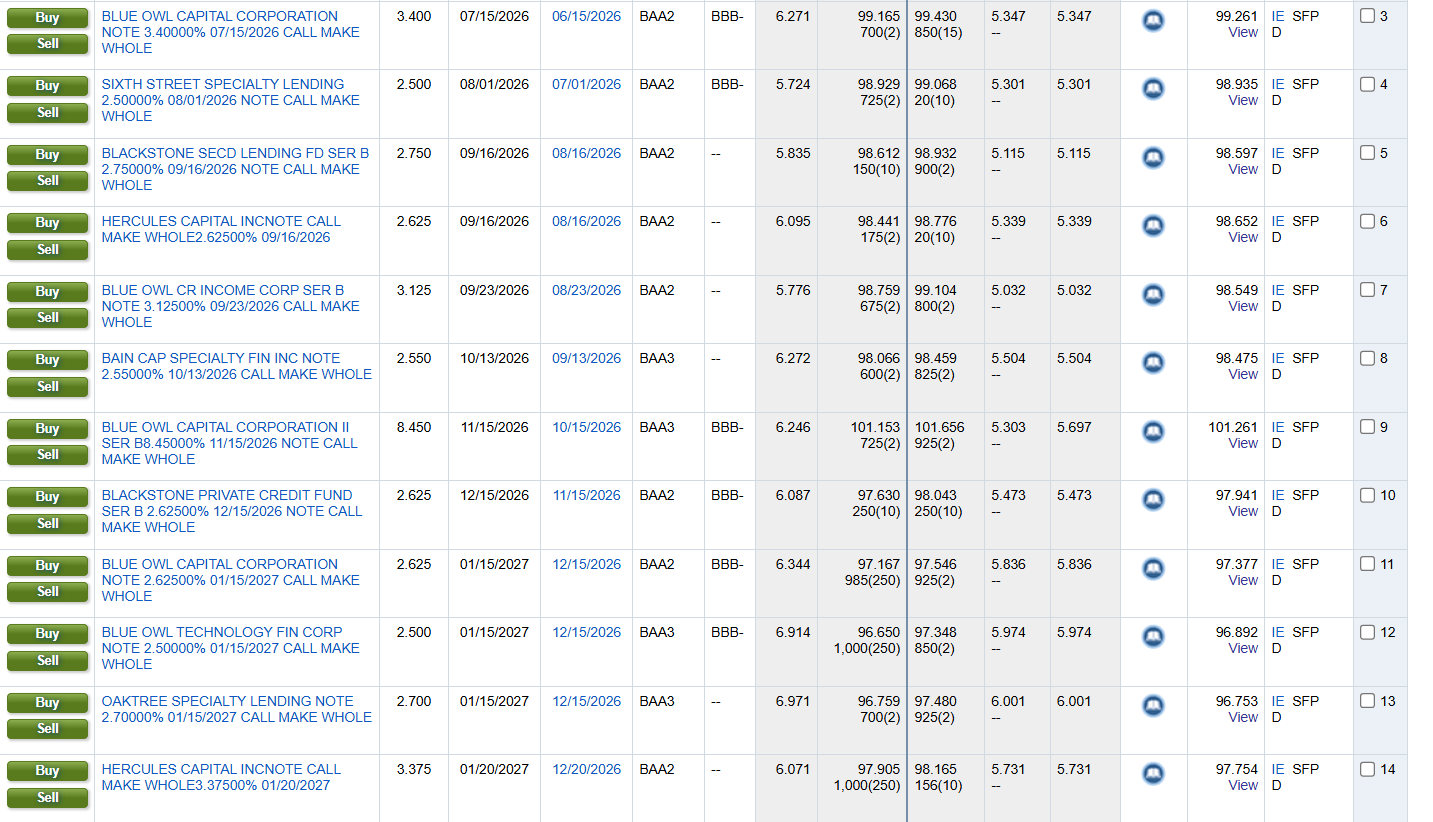The height and width of the screenshot is (822, 1433).
Task: Click the book icon for Hercules 2.625% note
Action: pyautogui.click(x=1153, y=225)
